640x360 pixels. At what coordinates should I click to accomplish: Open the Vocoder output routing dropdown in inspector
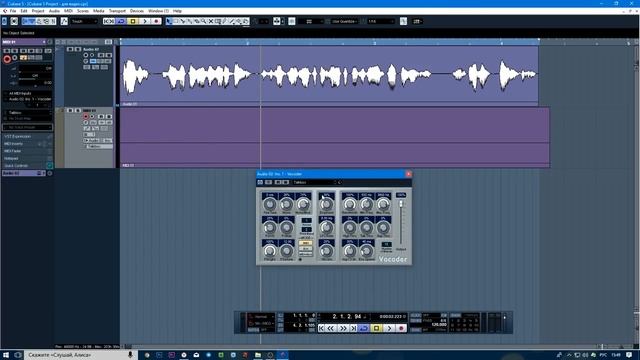pos(28,99)
